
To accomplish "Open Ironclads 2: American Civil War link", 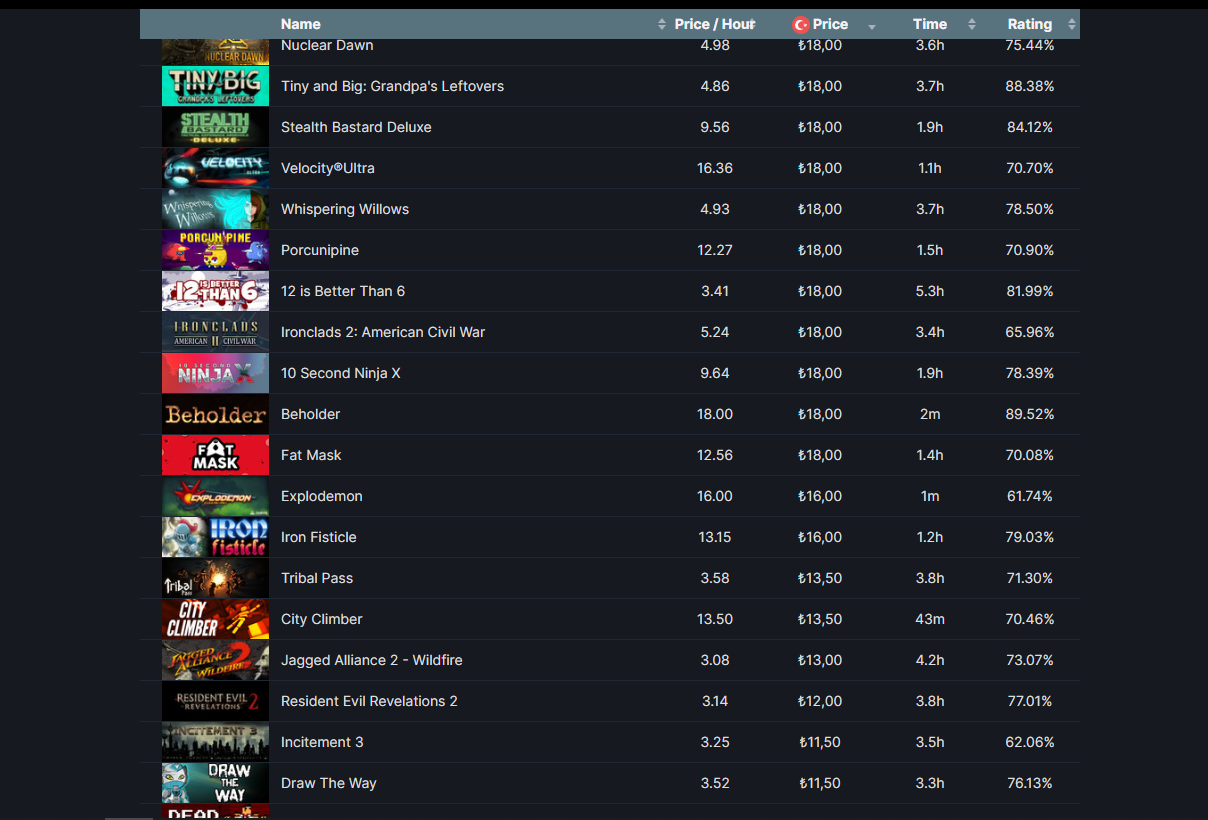I will [383, 332].
